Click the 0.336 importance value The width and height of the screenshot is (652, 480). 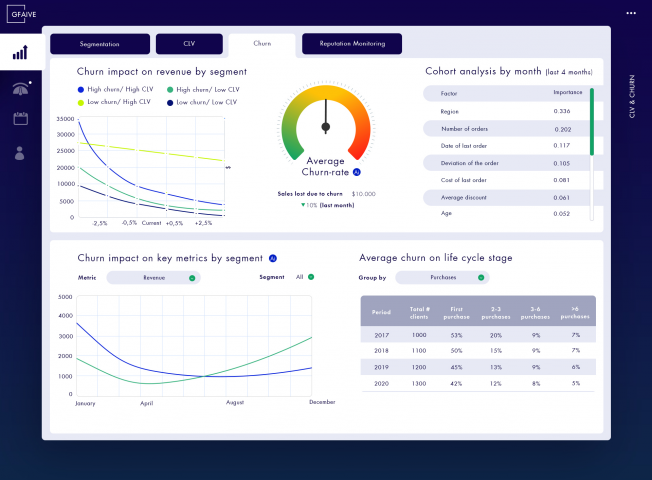click(x=562, y=111)
